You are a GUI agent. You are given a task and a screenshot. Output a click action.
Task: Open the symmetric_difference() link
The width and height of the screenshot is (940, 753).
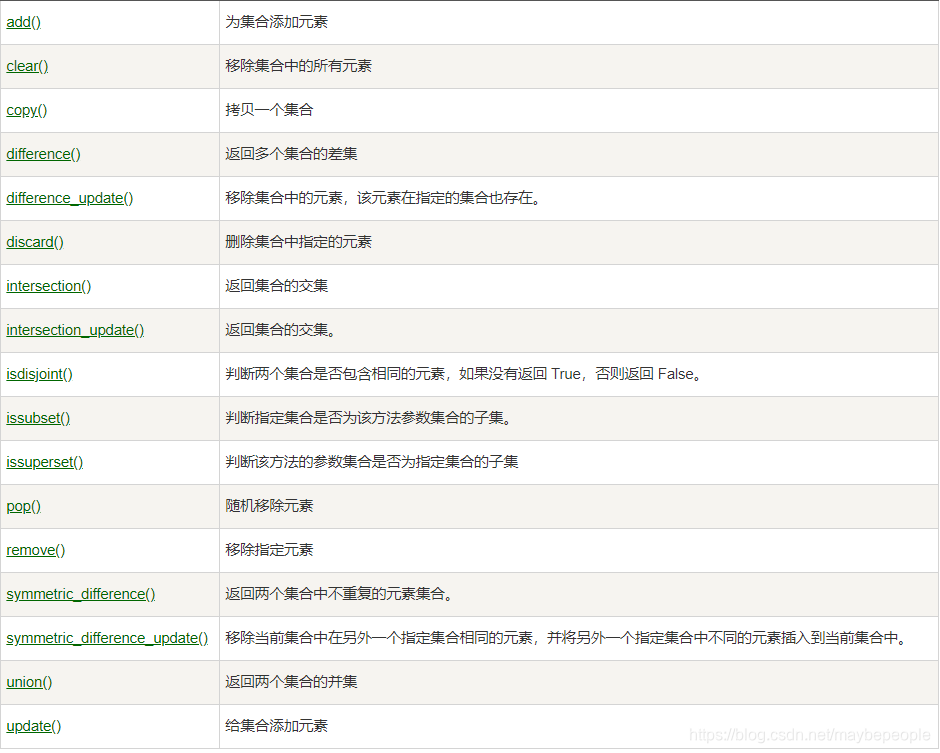point(80,594)
